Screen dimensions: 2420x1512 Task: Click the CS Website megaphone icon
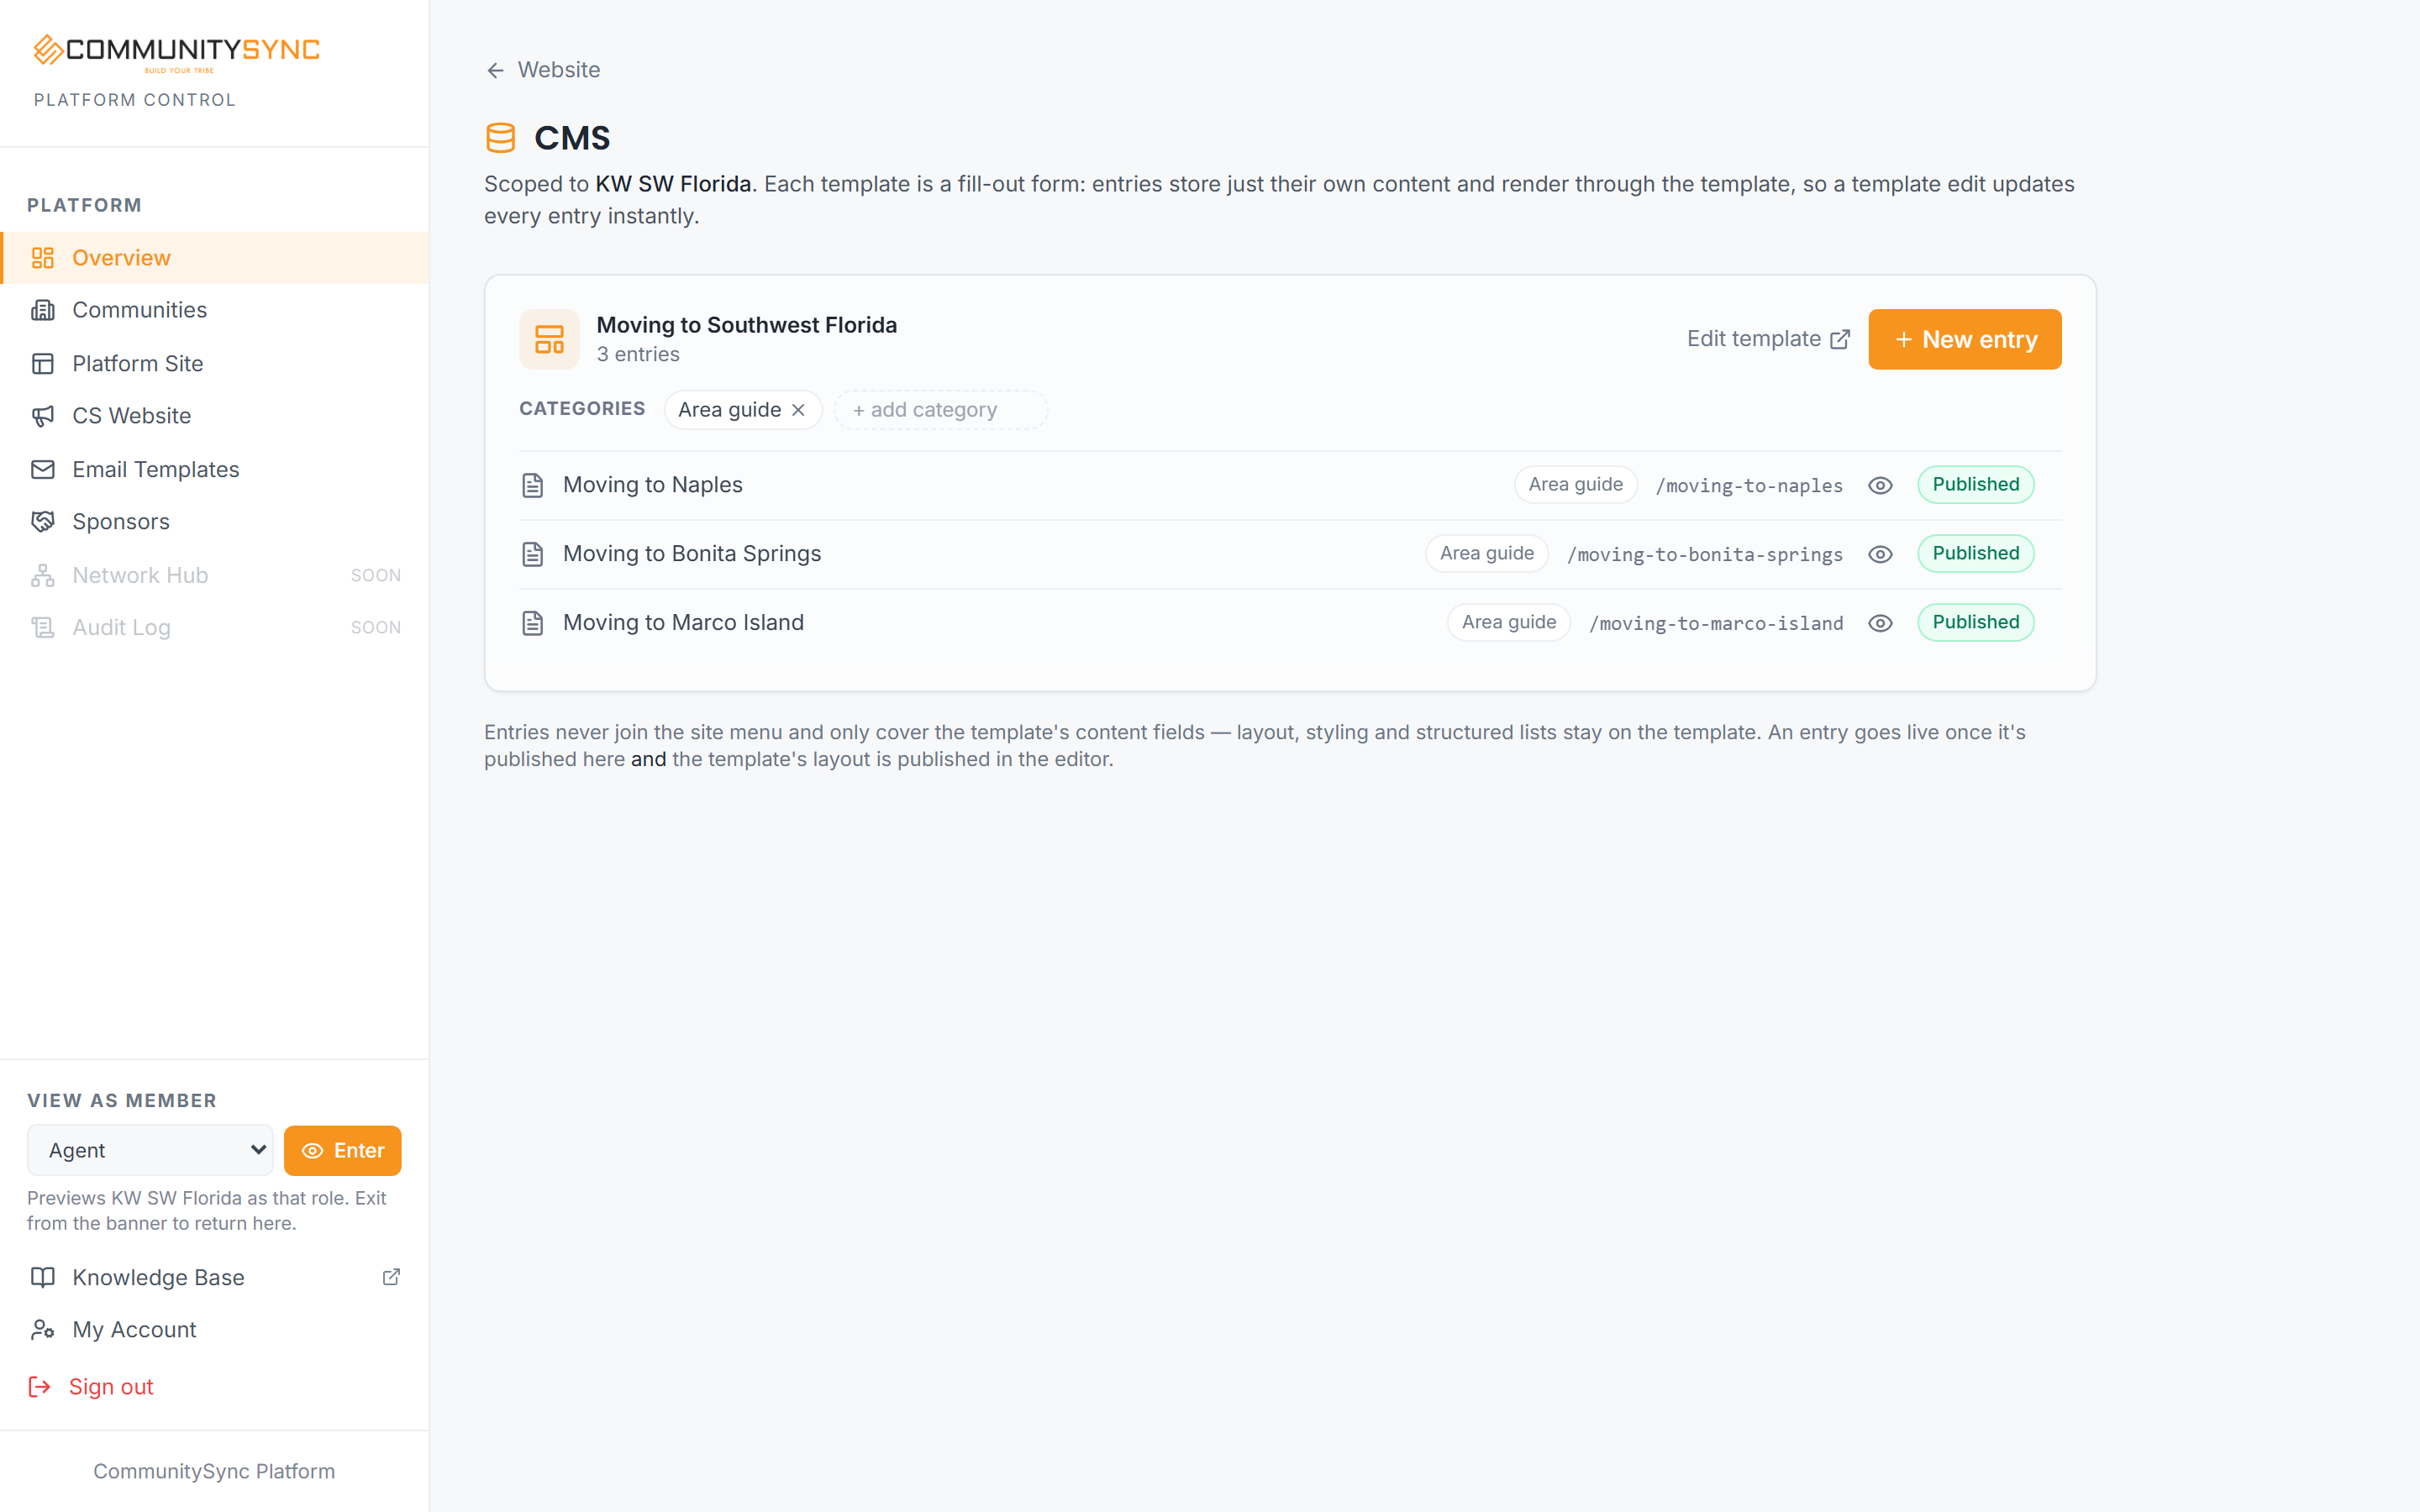coord(43,416)
